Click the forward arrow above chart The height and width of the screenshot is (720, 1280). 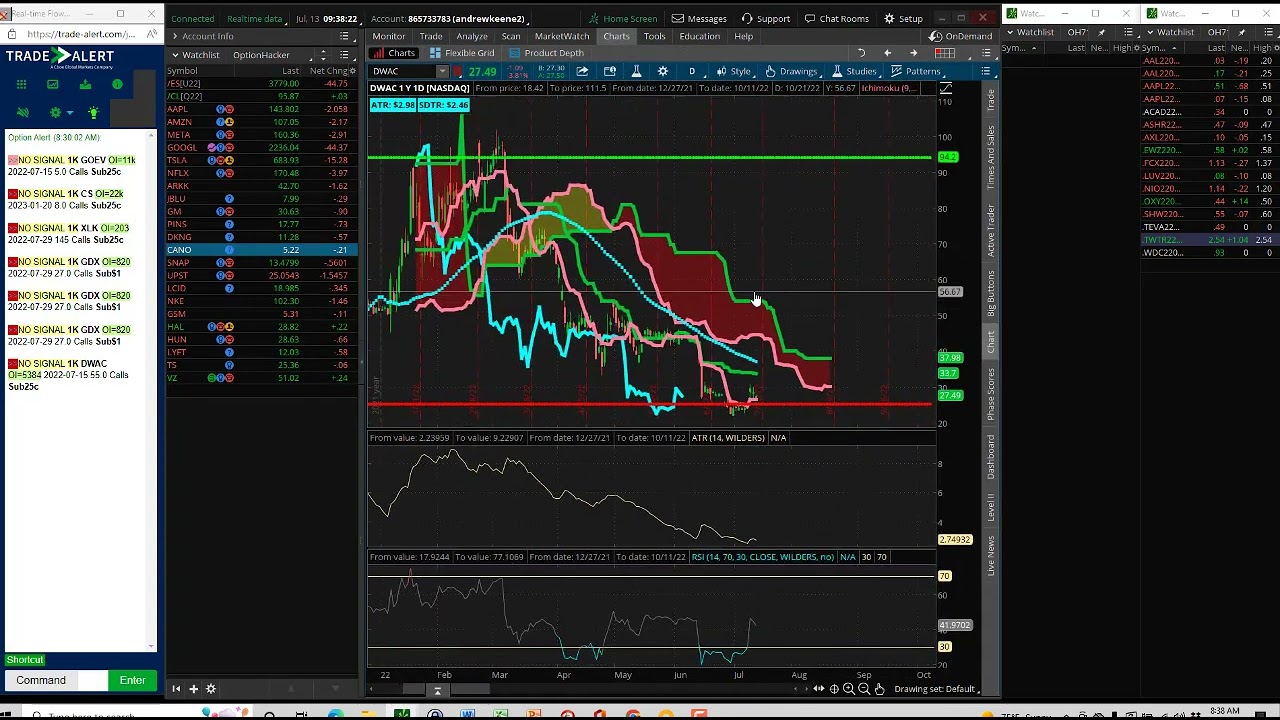coord(913,53)
